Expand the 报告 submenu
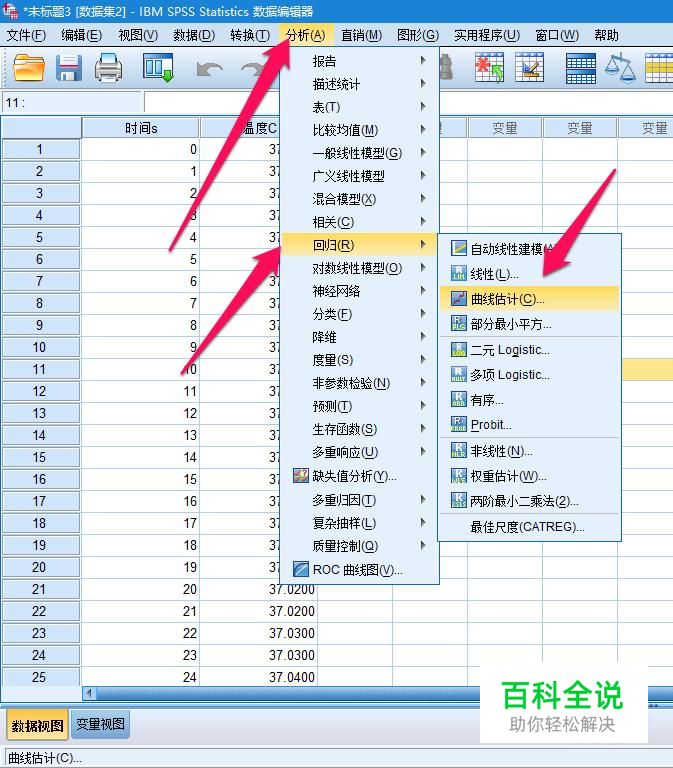 [x=360, y=61]
